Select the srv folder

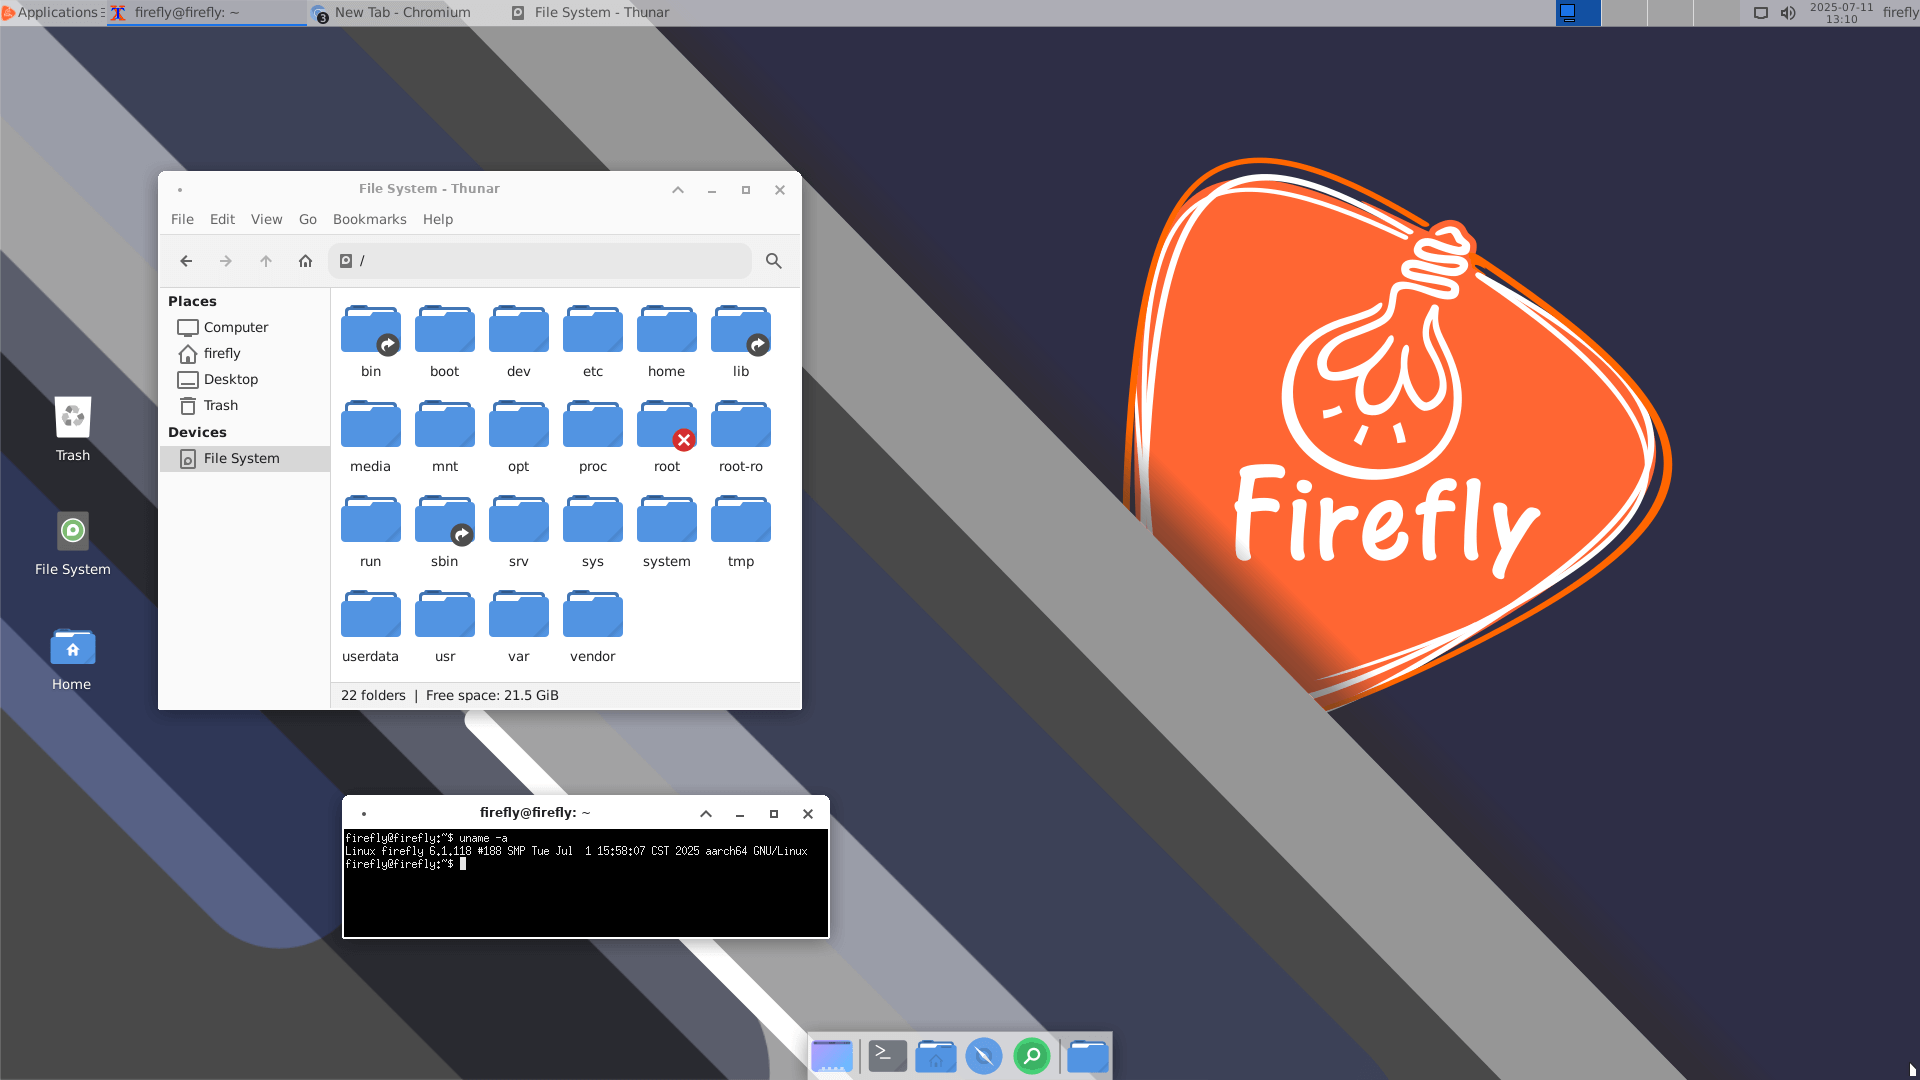(x=519, y=531)
